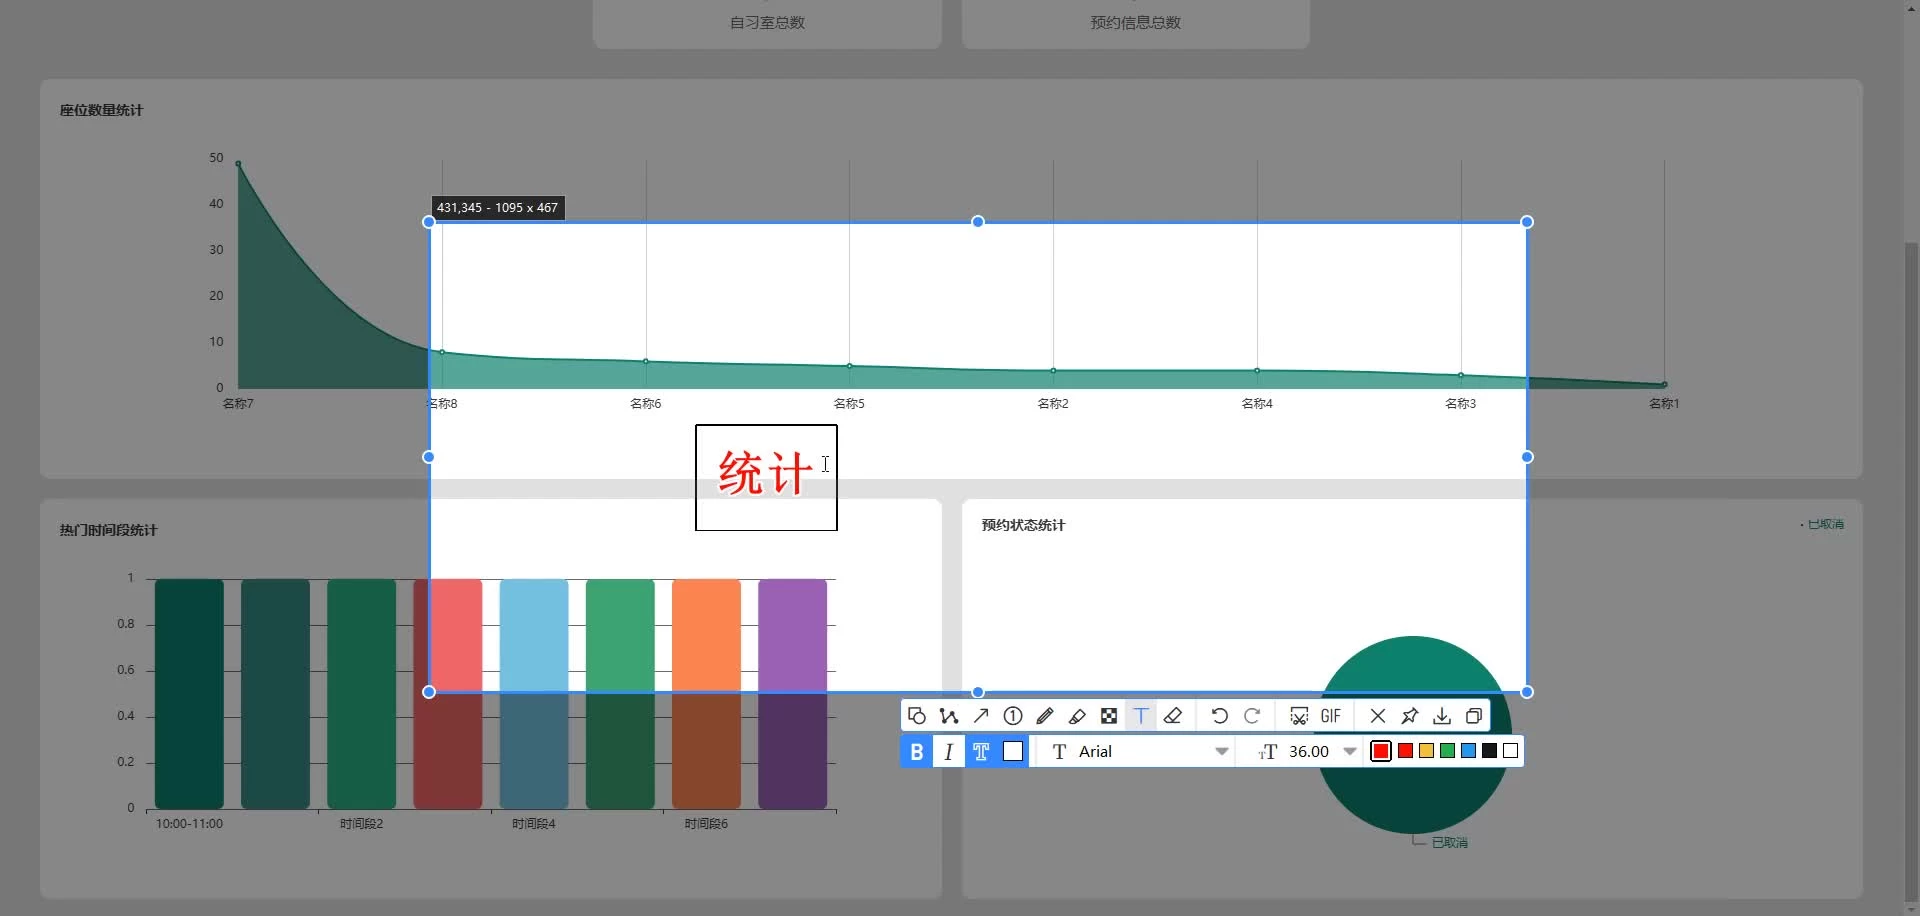Click the 座位数量统计 chart title
The width and height of the screenshot is (1920, 916).
(x=101, y=110)
